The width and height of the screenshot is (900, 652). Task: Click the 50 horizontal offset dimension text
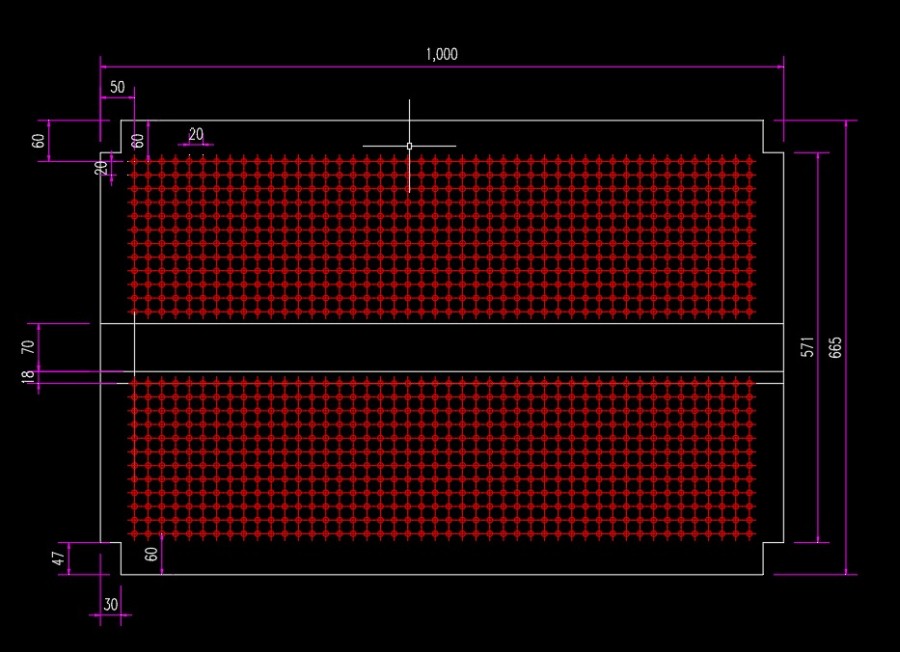coord(117,87)
